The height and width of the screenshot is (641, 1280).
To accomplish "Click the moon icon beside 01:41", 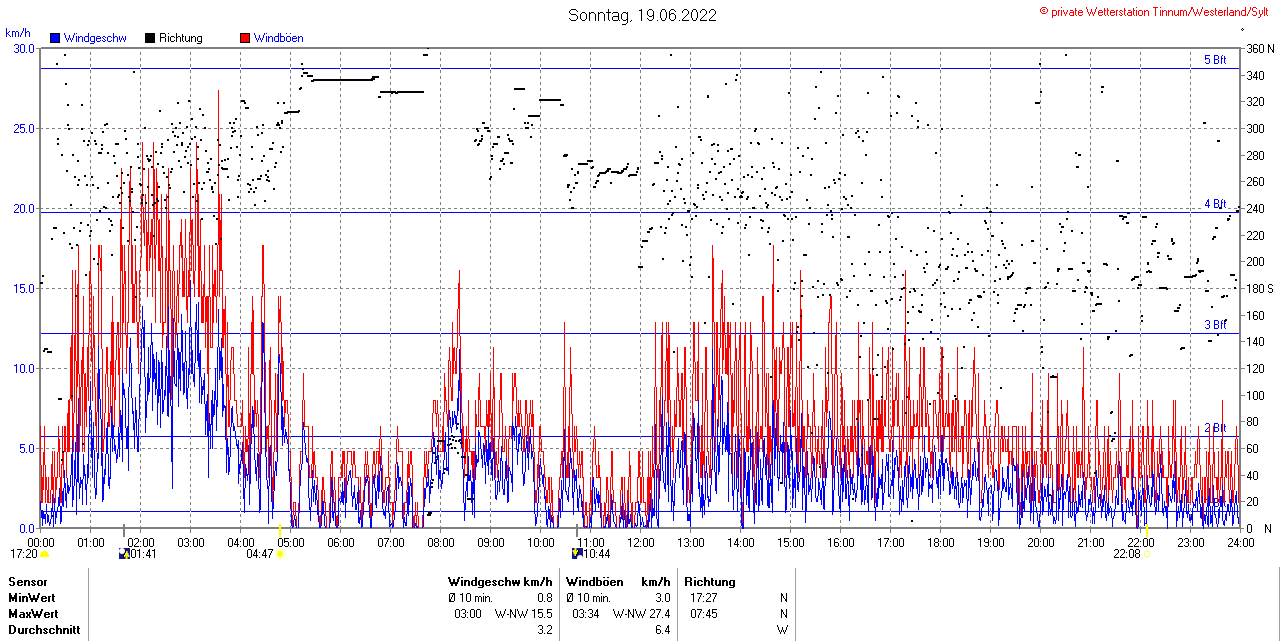I will 124,553.
